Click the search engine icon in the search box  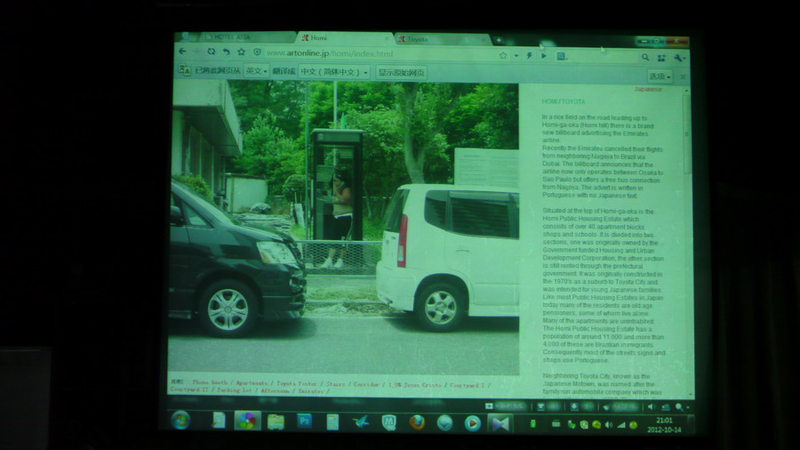tap(561, 57)
